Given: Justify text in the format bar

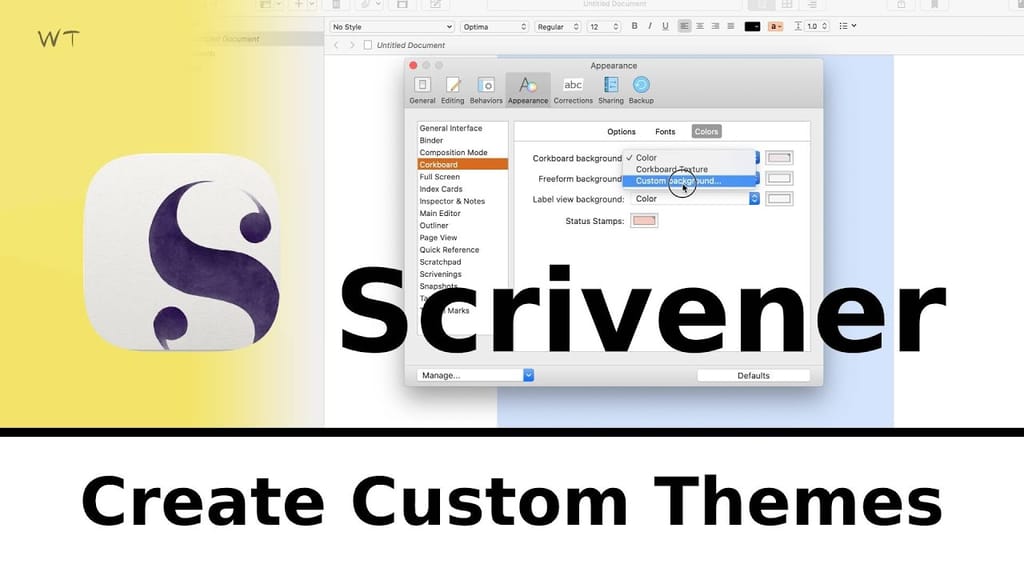Looking at the screenshot, I should click(731, 26).
